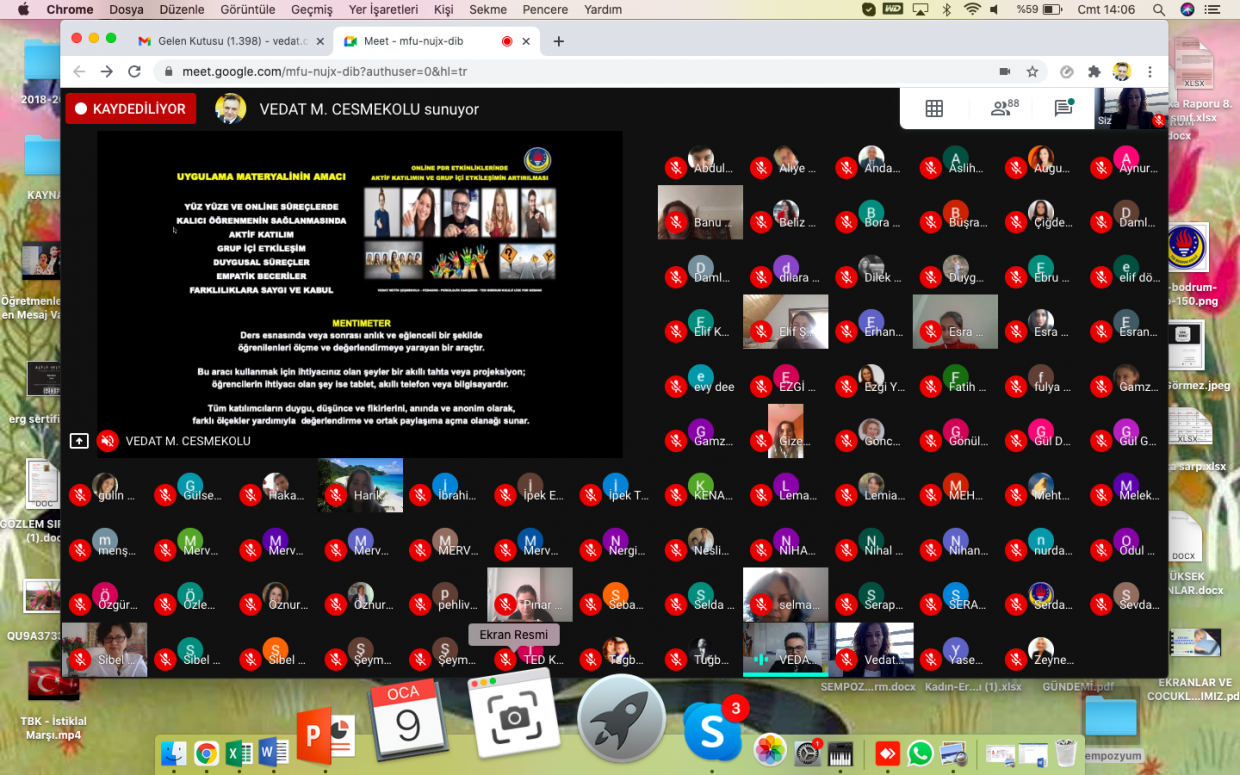Open the Trash in the Dock
The height and width of the screenshot is (775, 1240).
coord(1066,752)
